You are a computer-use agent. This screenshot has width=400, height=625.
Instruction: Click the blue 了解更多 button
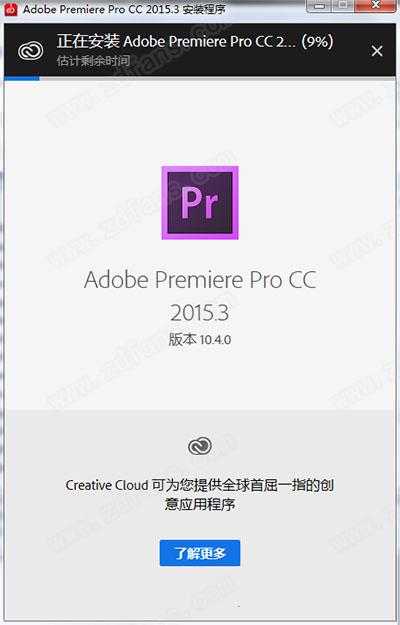200,553
